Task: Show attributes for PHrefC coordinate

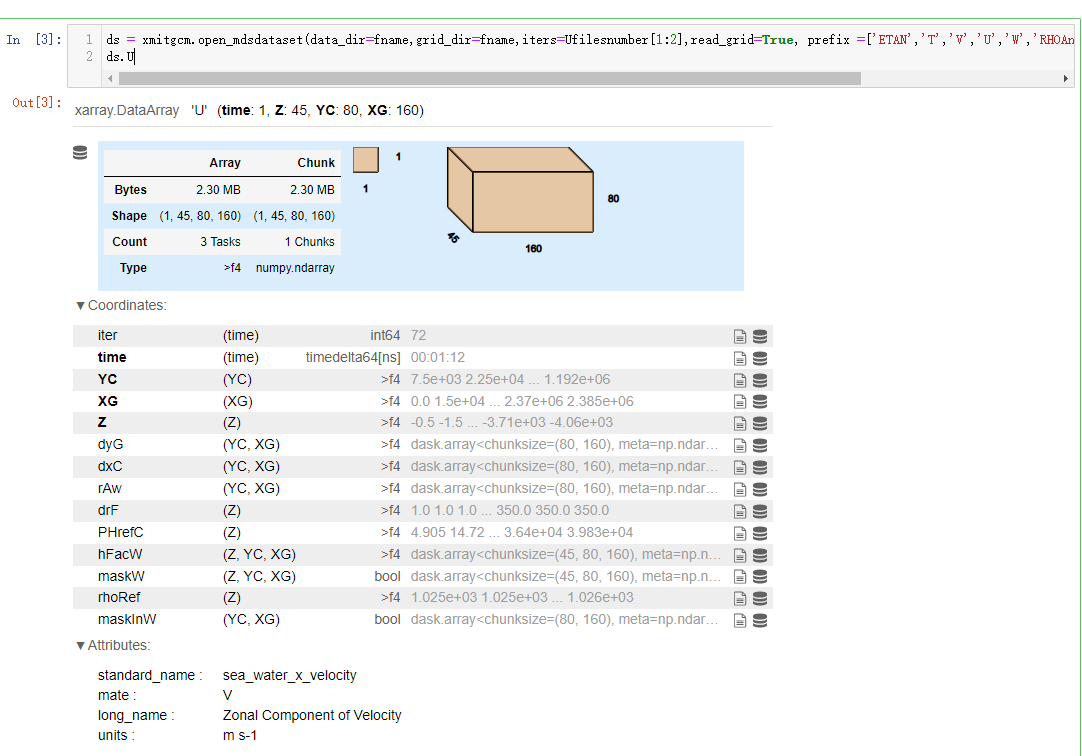Action: point(740,533)
